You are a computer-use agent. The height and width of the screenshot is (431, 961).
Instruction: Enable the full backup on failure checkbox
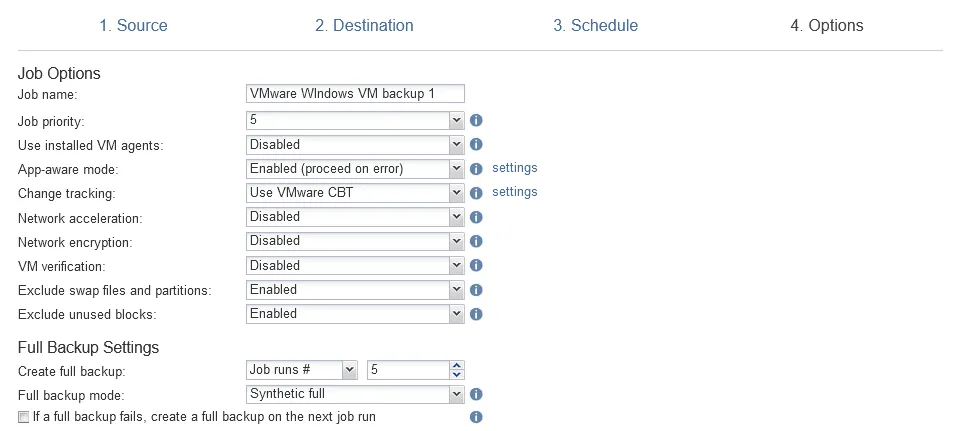coord(23,417)
